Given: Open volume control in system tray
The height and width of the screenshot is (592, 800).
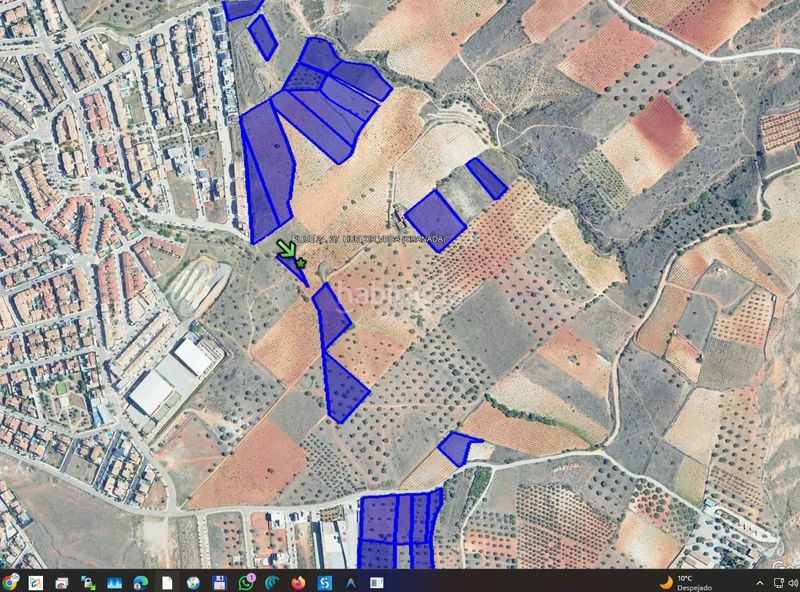Looking at the screenshot, I should tap(793, 583).
